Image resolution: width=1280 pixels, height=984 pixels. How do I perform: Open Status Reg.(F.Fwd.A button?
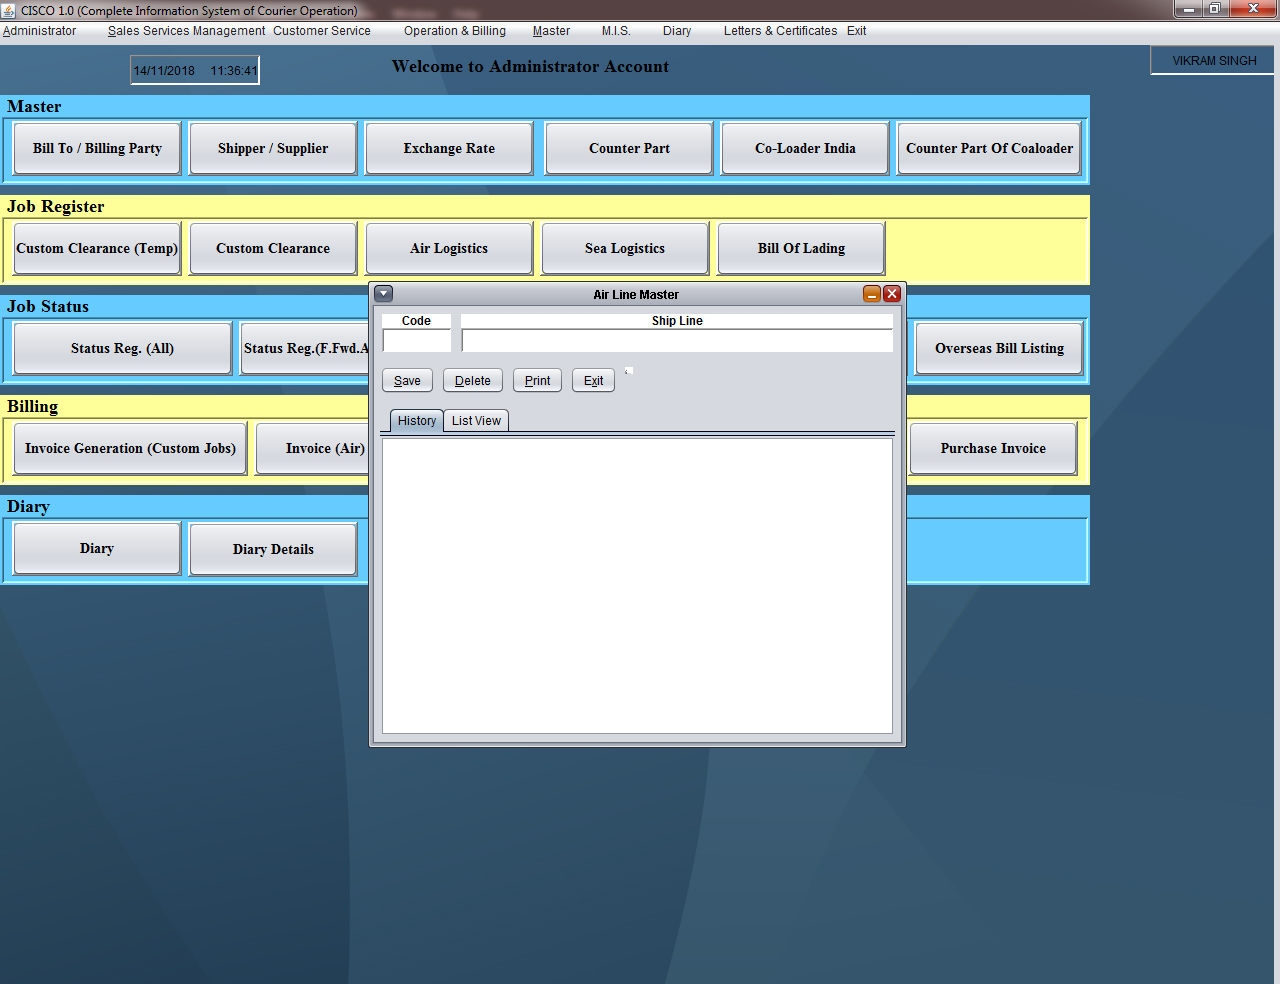pyautogui.click(x=305, y=348)
